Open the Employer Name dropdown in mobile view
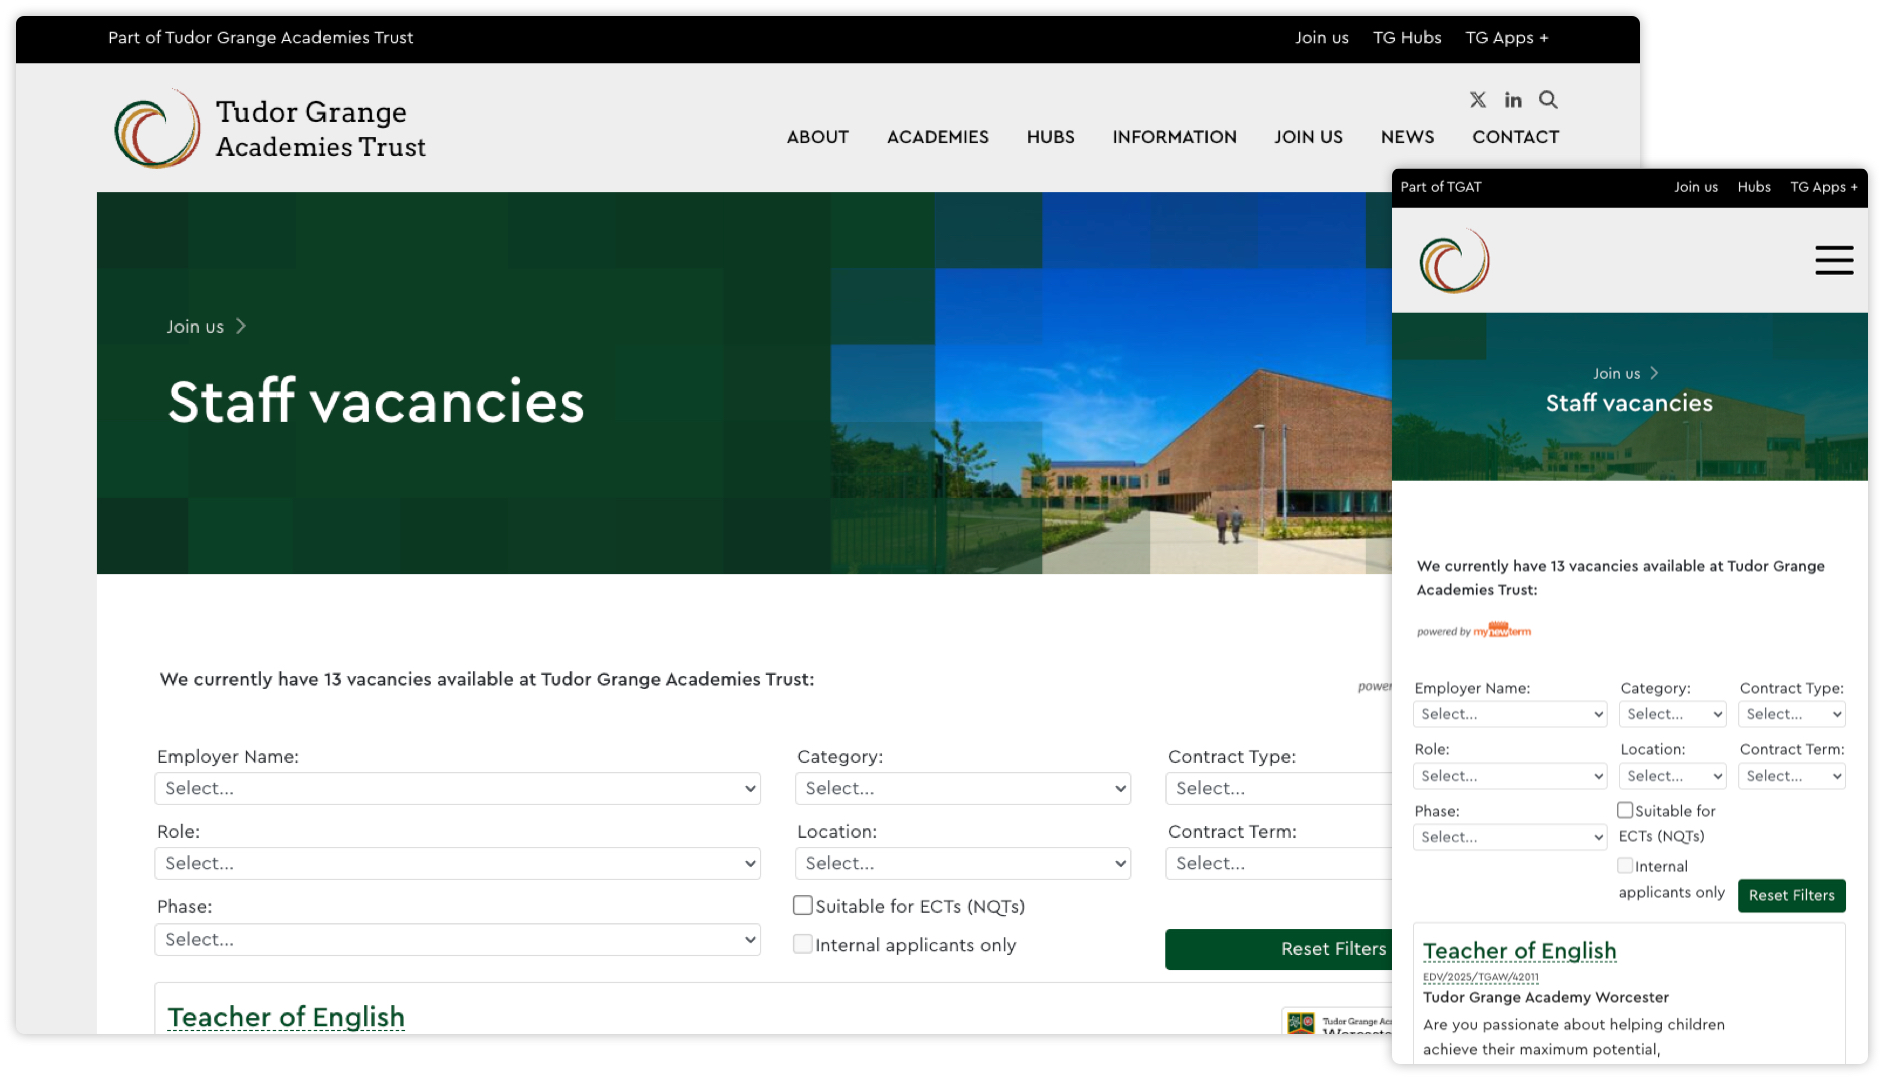The image size is (1882, 1078). pos(1510,714)
